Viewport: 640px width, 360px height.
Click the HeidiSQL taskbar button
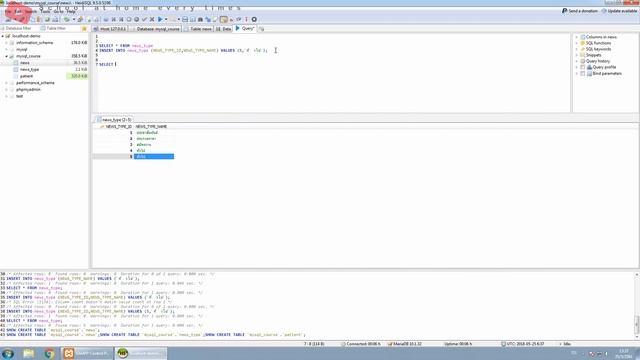click(141, 353)
